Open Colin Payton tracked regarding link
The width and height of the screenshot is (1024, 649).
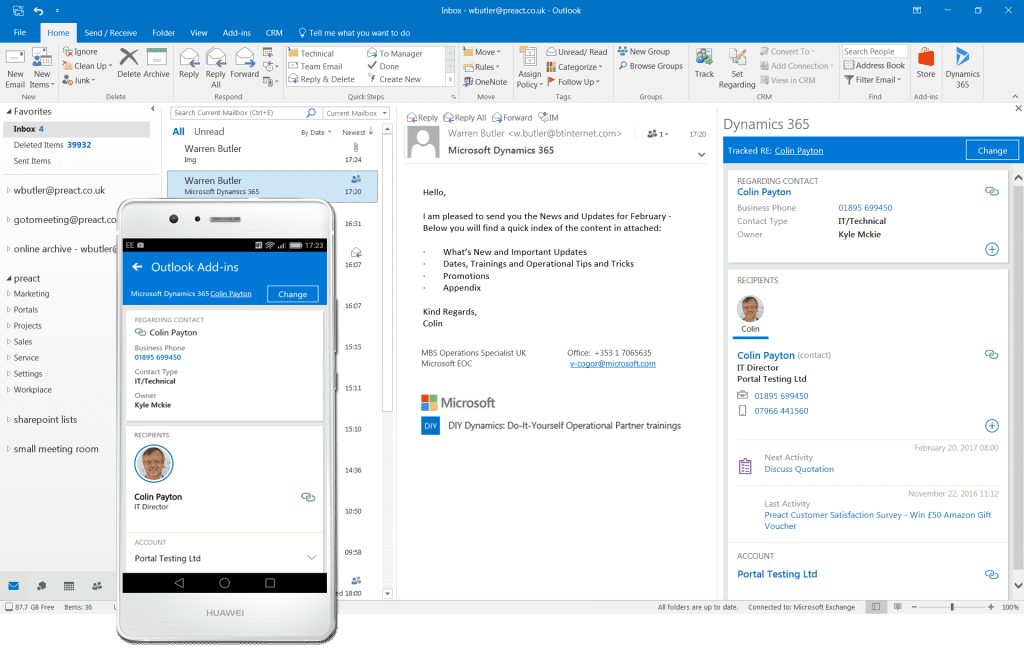(799, 151)
